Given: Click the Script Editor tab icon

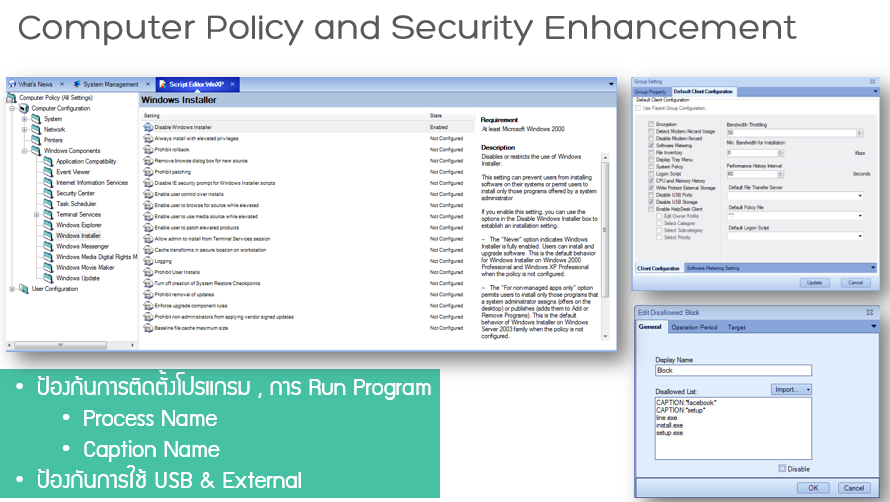Looking at the screenshot, I should (162, 84).
